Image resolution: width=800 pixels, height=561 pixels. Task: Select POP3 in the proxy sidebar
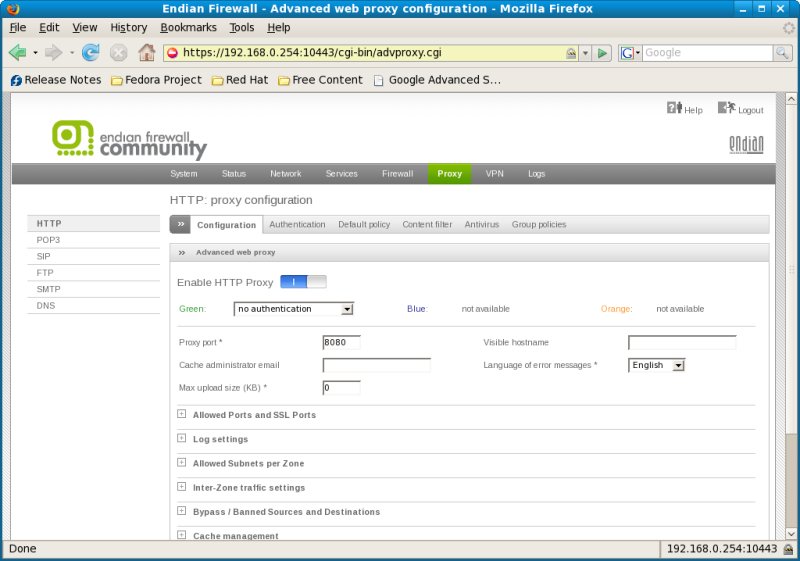coord(93,240)
